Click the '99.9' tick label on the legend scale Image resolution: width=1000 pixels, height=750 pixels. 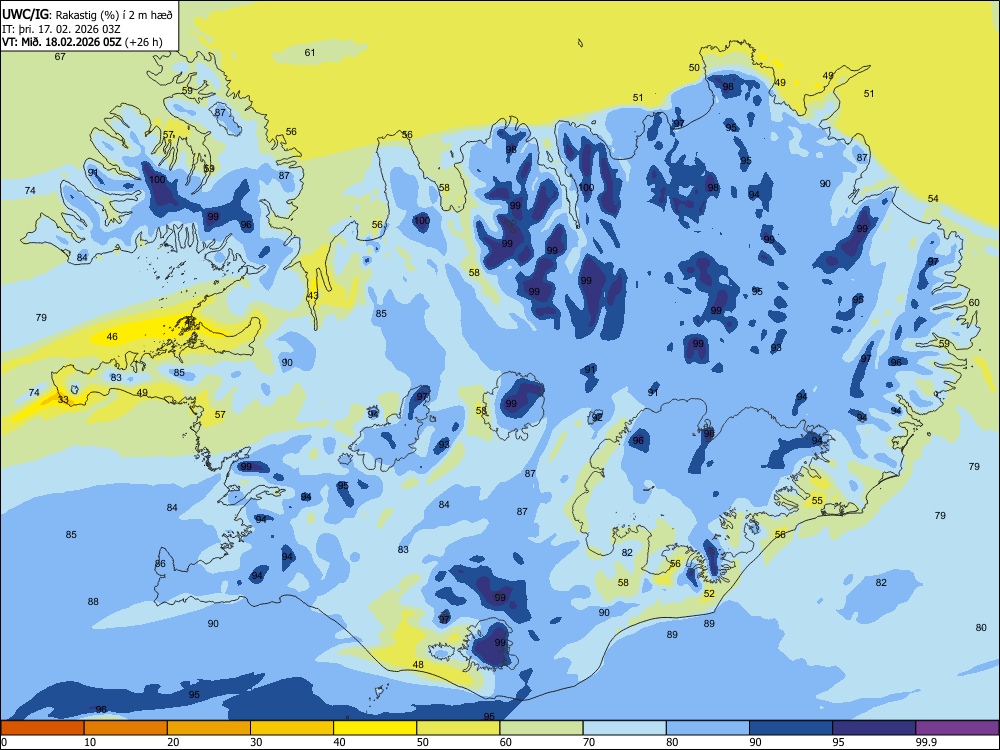click(925, 742)
